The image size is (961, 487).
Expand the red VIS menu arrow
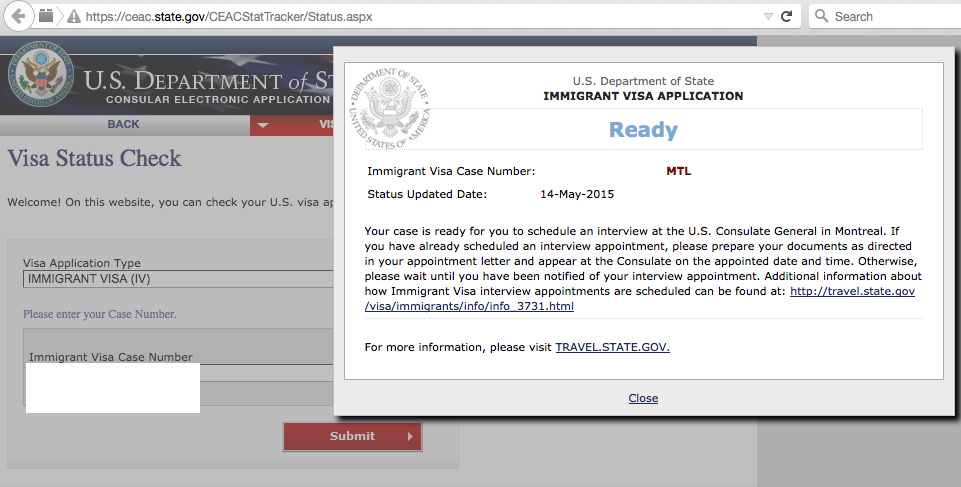pyautogui.click(x=263, y=125)
